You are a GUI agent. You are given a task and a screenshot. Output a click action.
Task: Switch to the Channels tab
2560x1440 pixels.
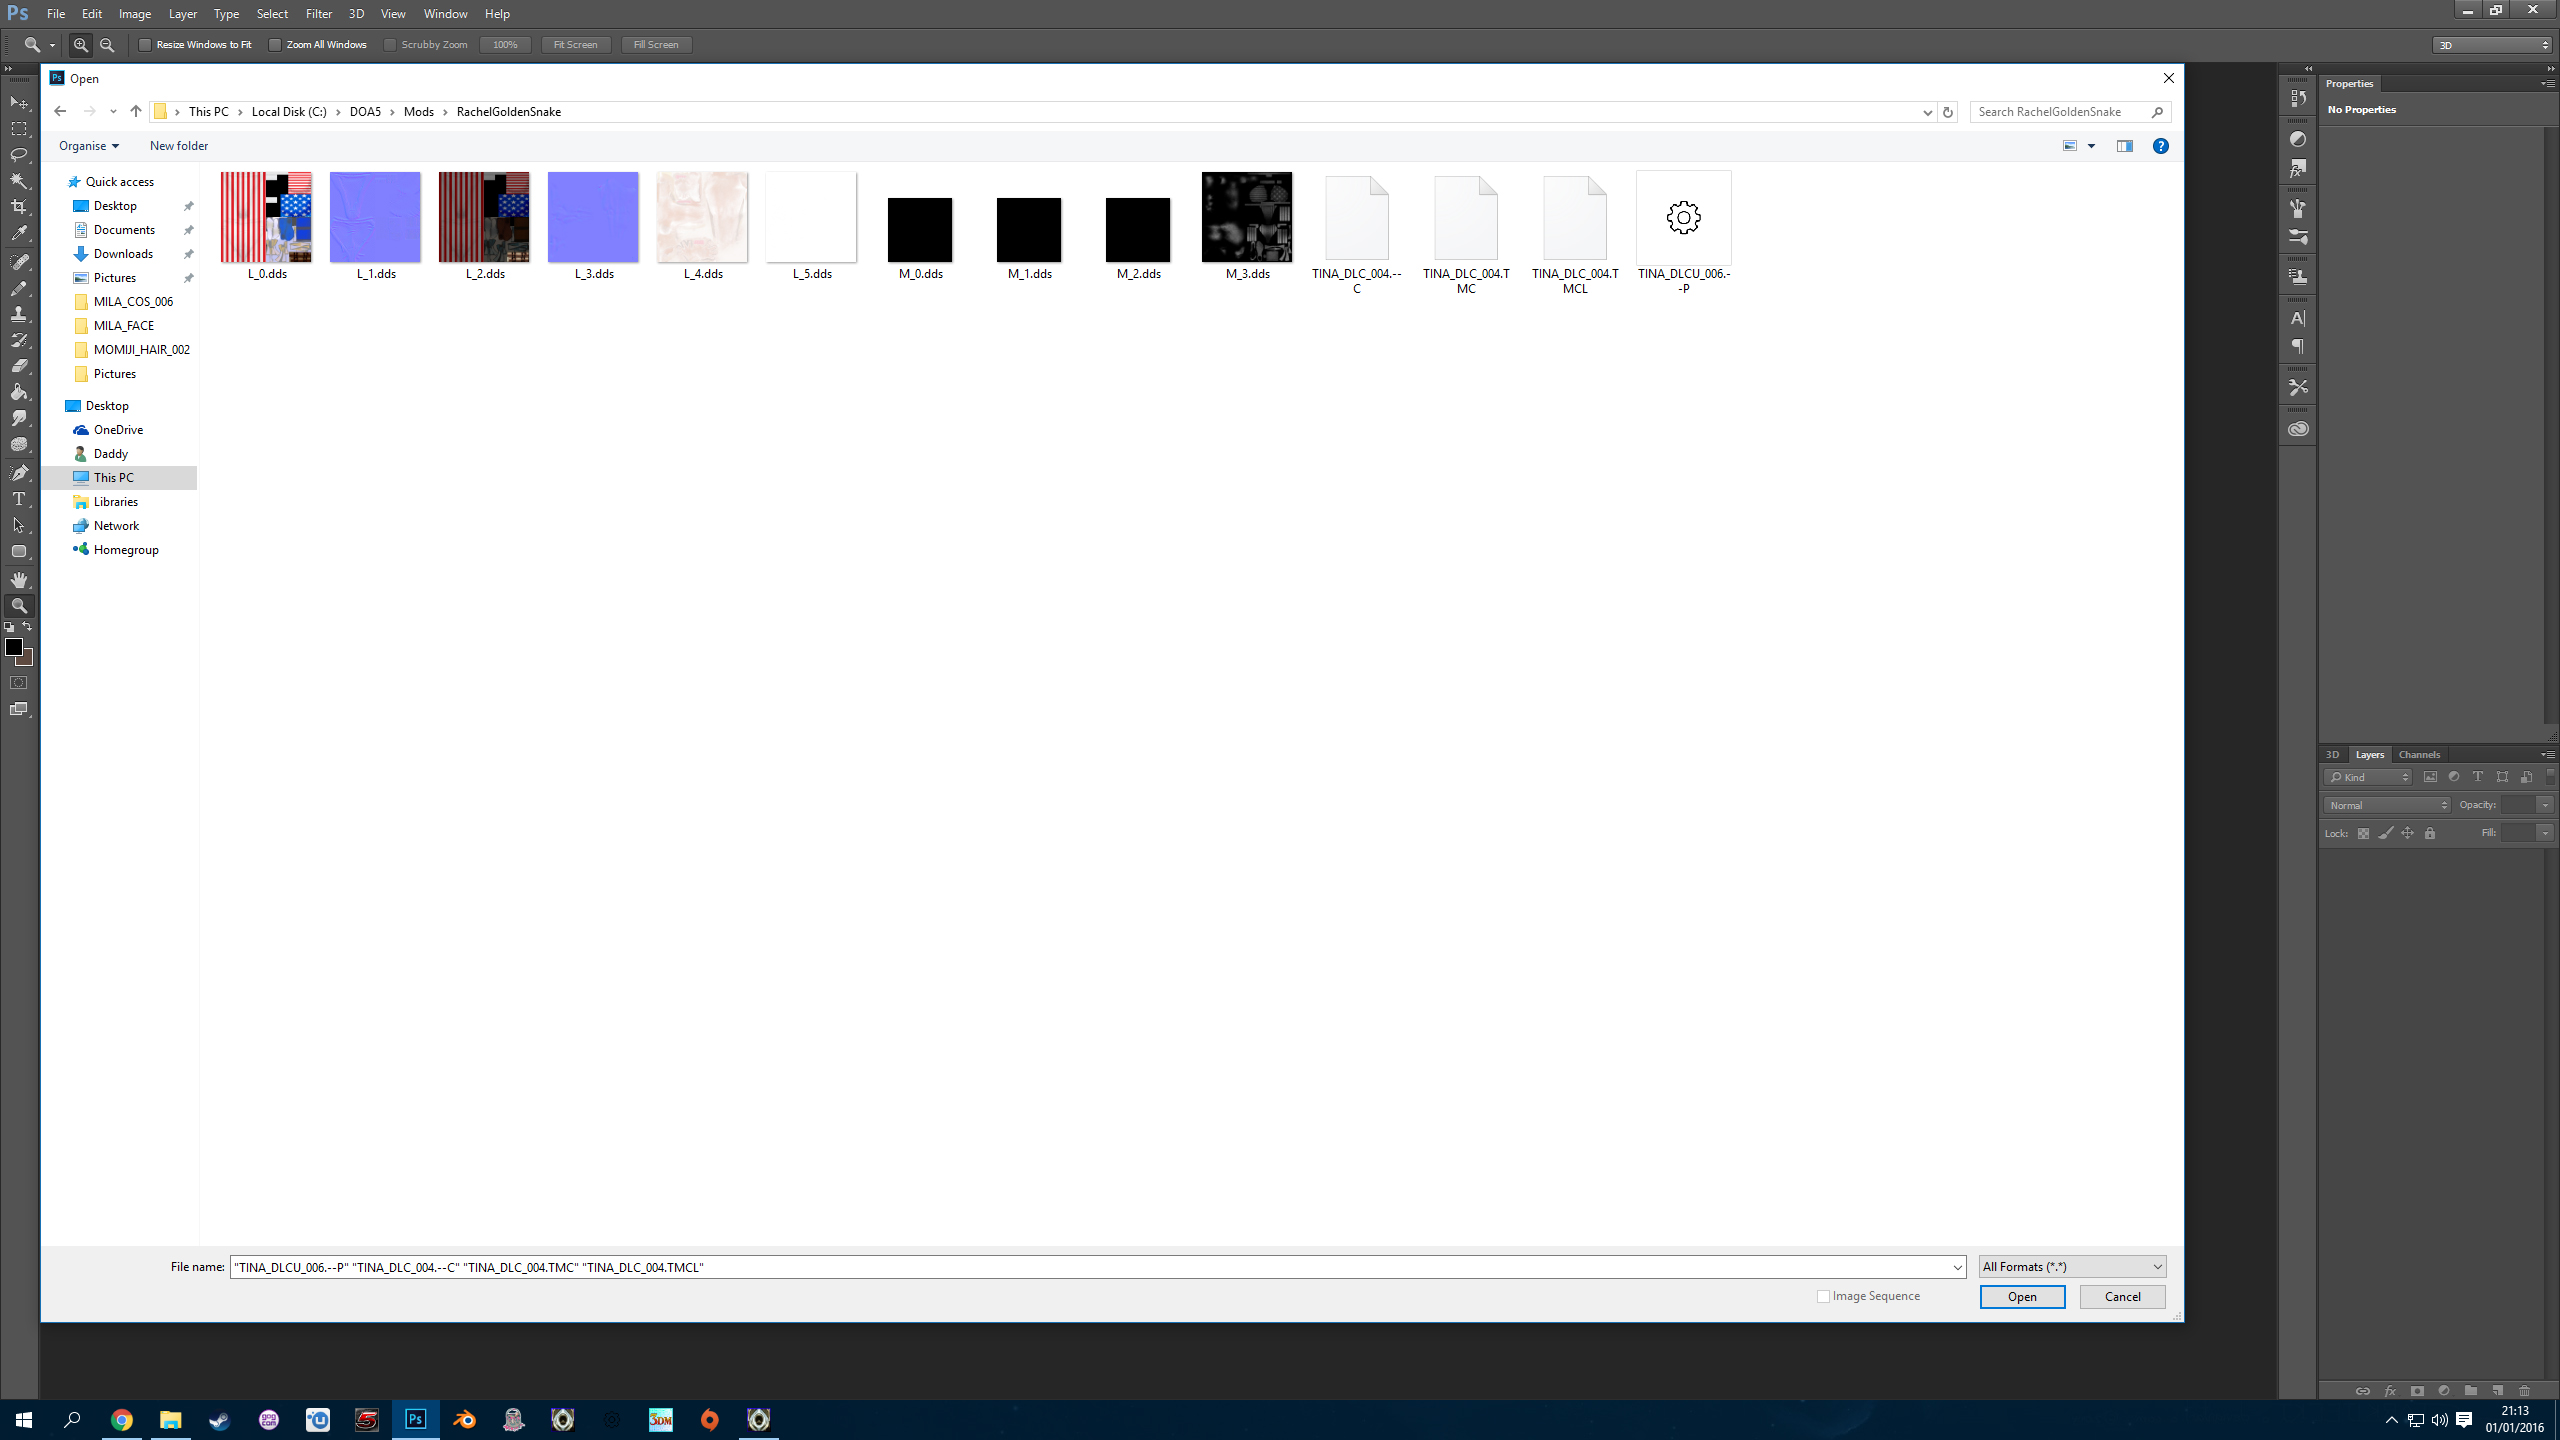[2419, 755]
